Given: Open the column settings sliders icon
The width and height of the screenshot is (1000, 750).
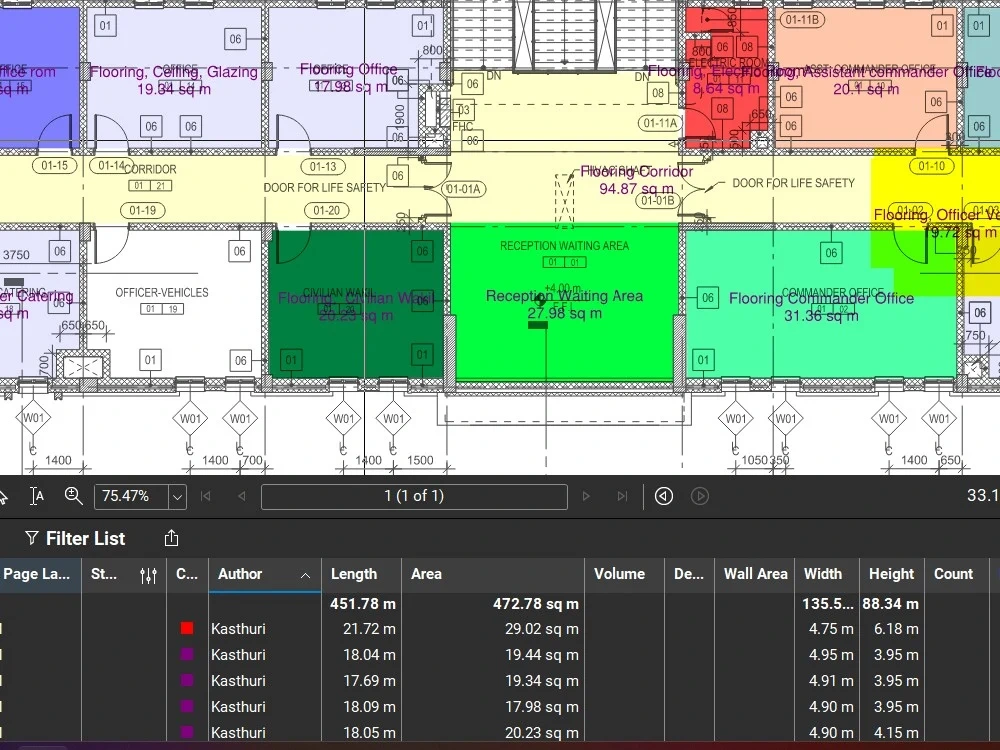Looking at the screenshot, I should coord(148,575).
